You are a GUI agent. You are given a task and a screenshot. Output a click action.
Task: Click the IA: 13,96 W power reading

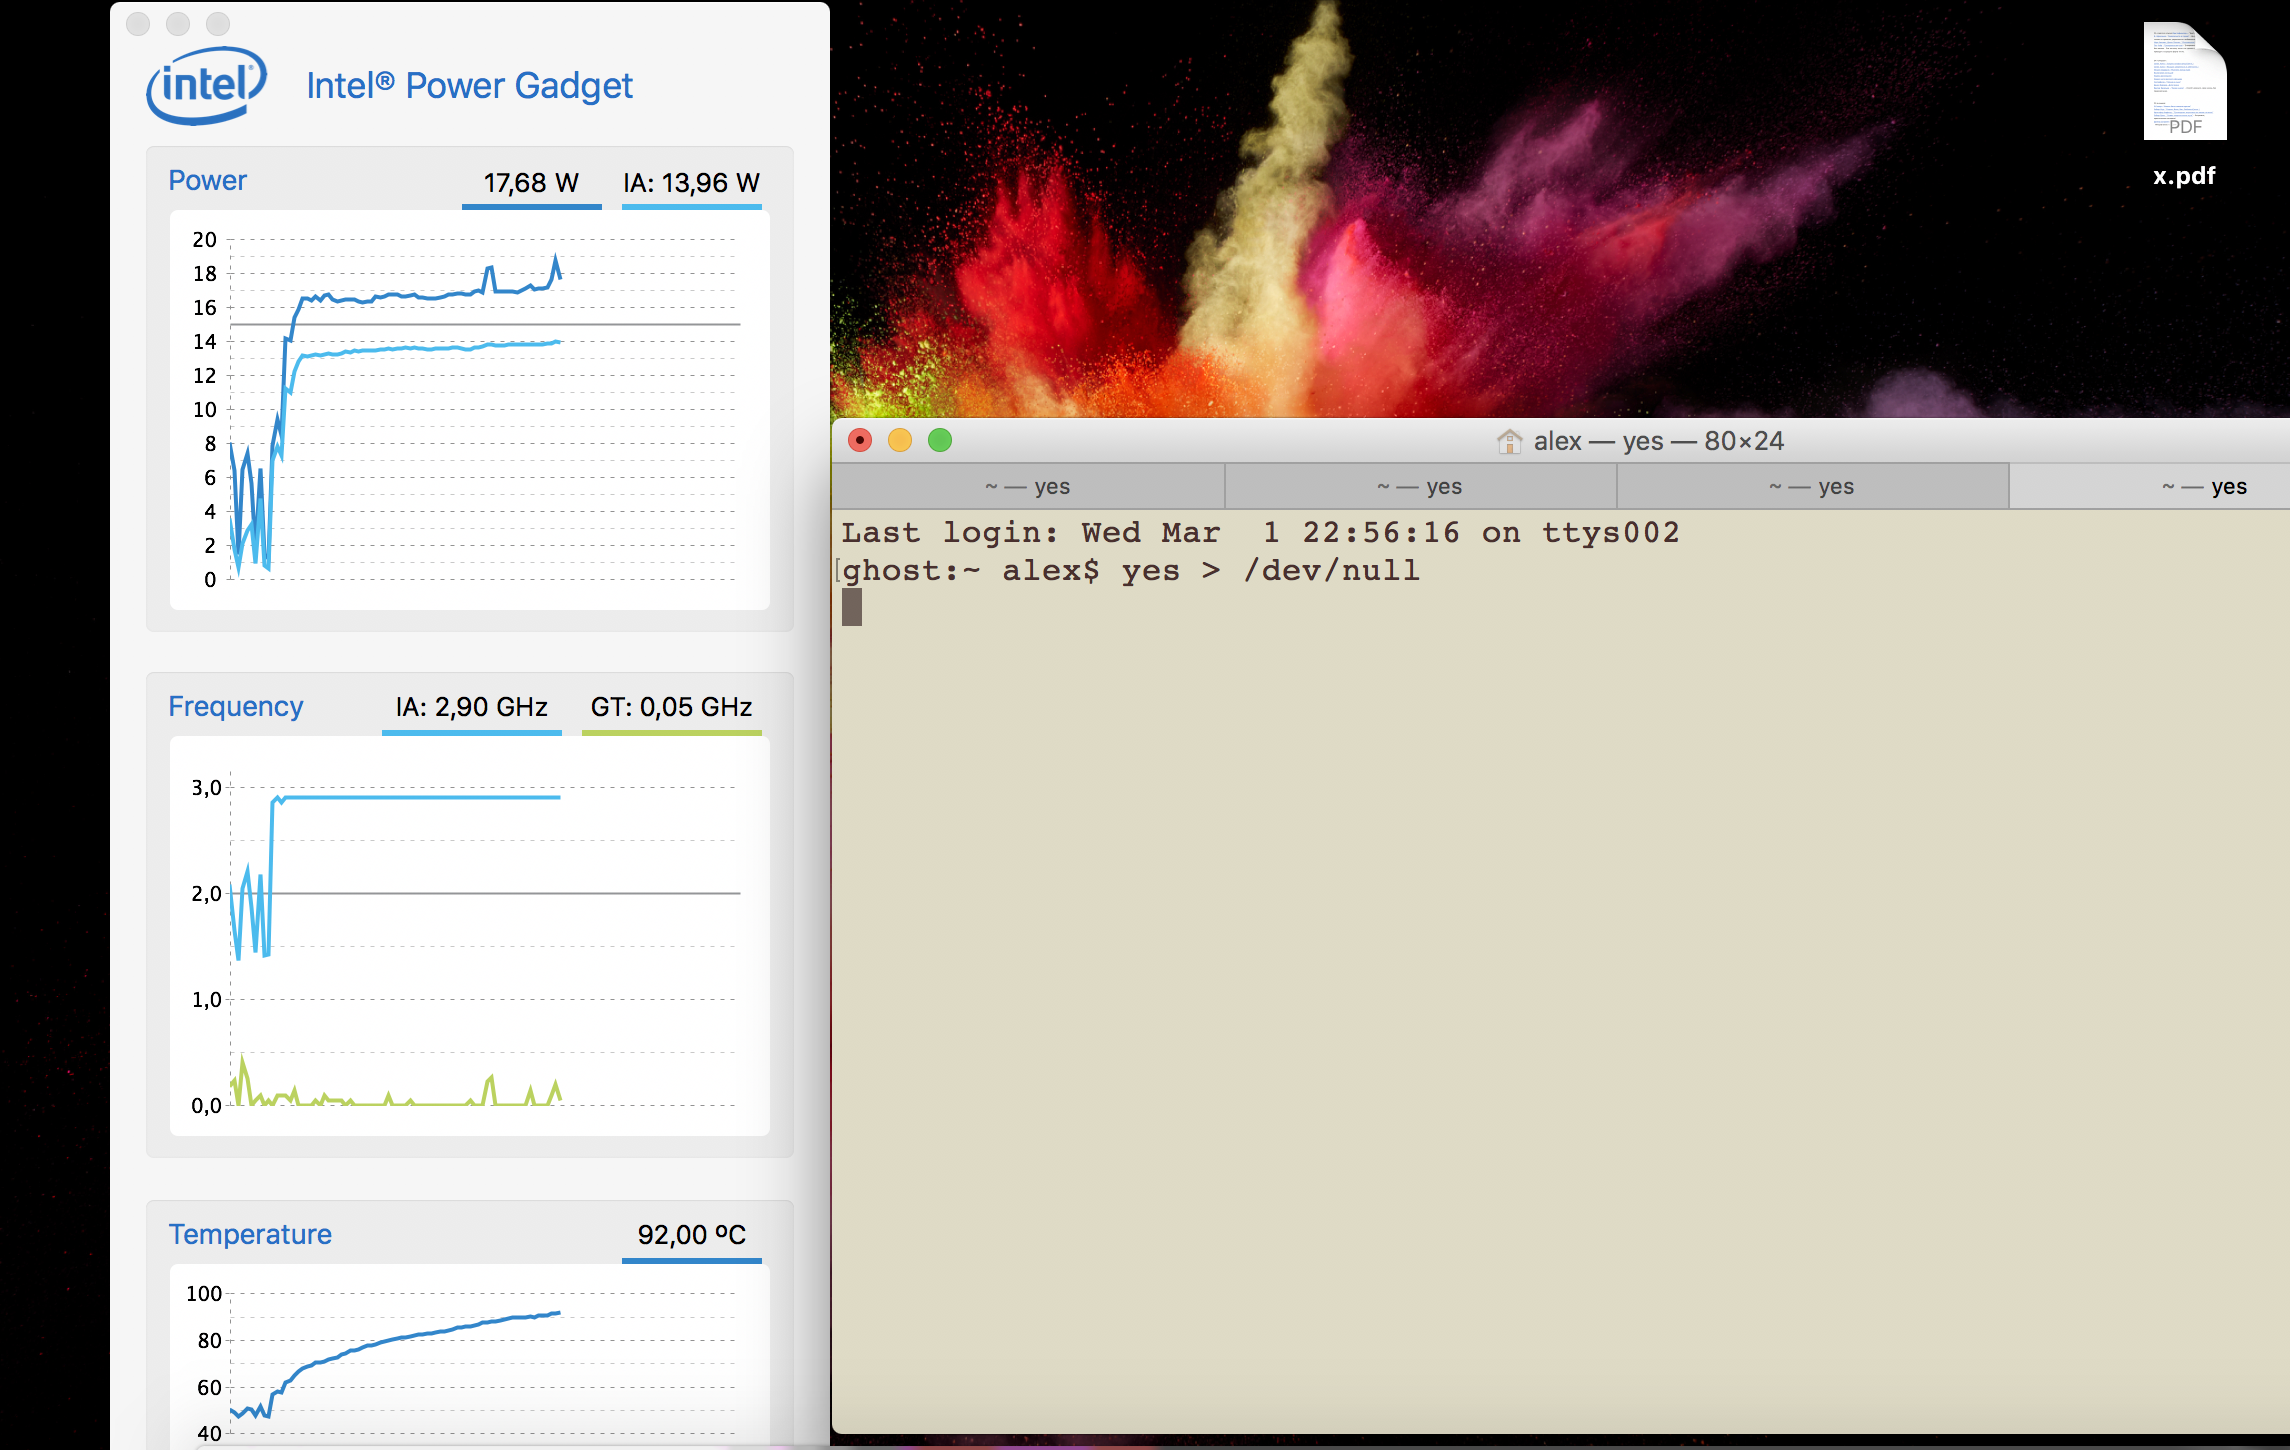click(x=691, y=183)
